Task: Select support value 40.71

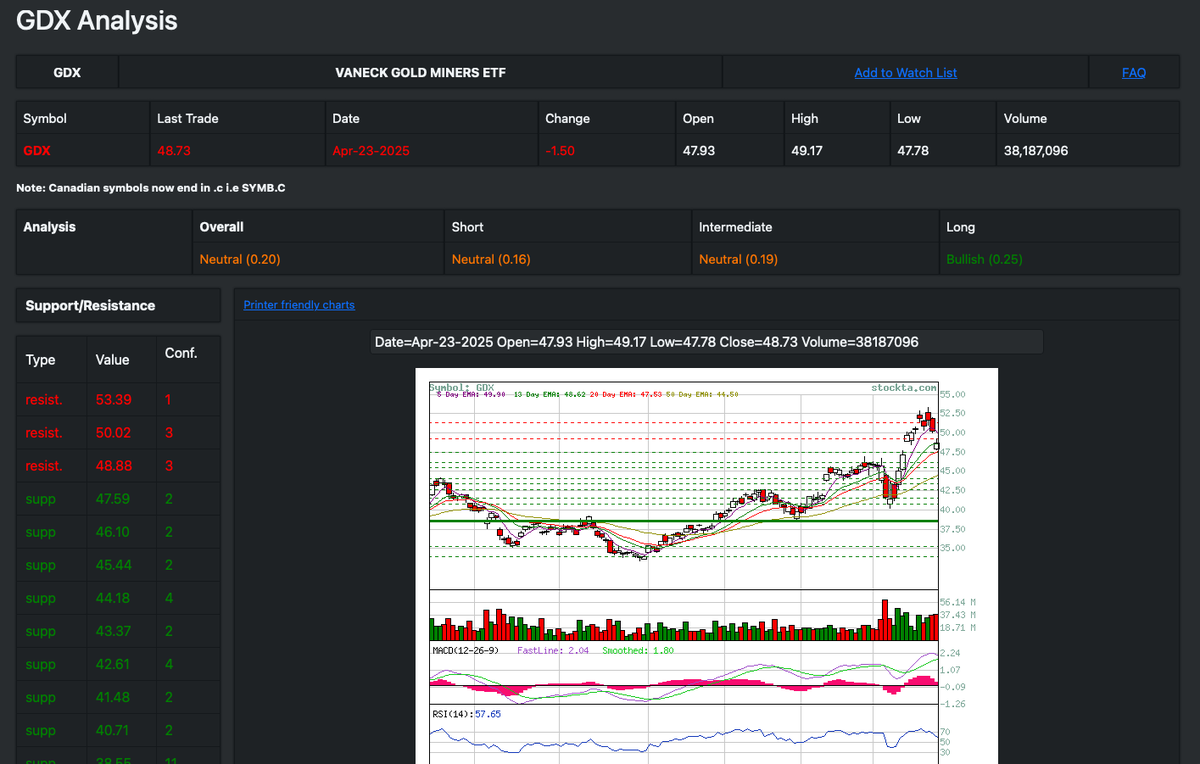Action: tap(113, 730)
